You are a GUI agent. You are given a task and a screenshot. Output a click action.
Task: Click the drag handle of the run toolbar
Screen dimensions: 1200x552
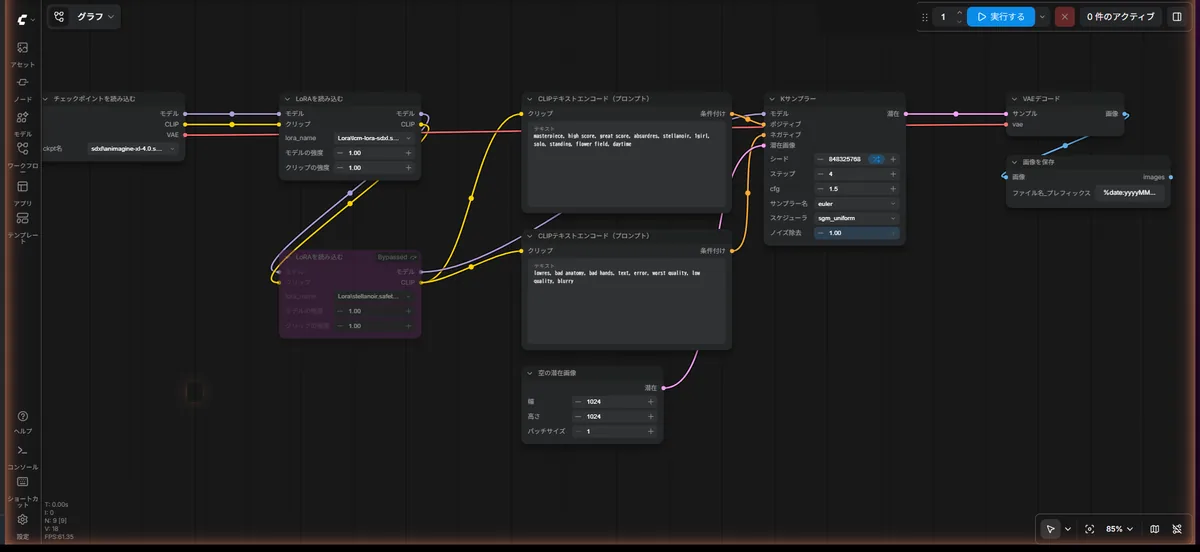click(x=924, y=17)
